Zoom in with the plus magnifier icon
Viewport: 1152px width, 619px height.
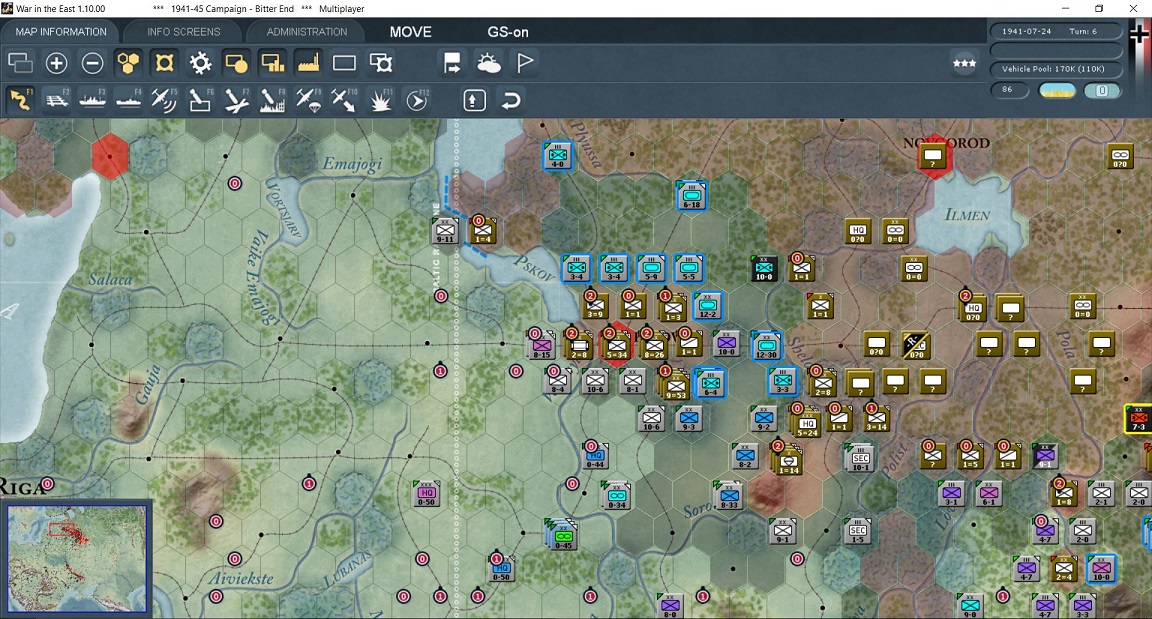click(x=56, y=63)
